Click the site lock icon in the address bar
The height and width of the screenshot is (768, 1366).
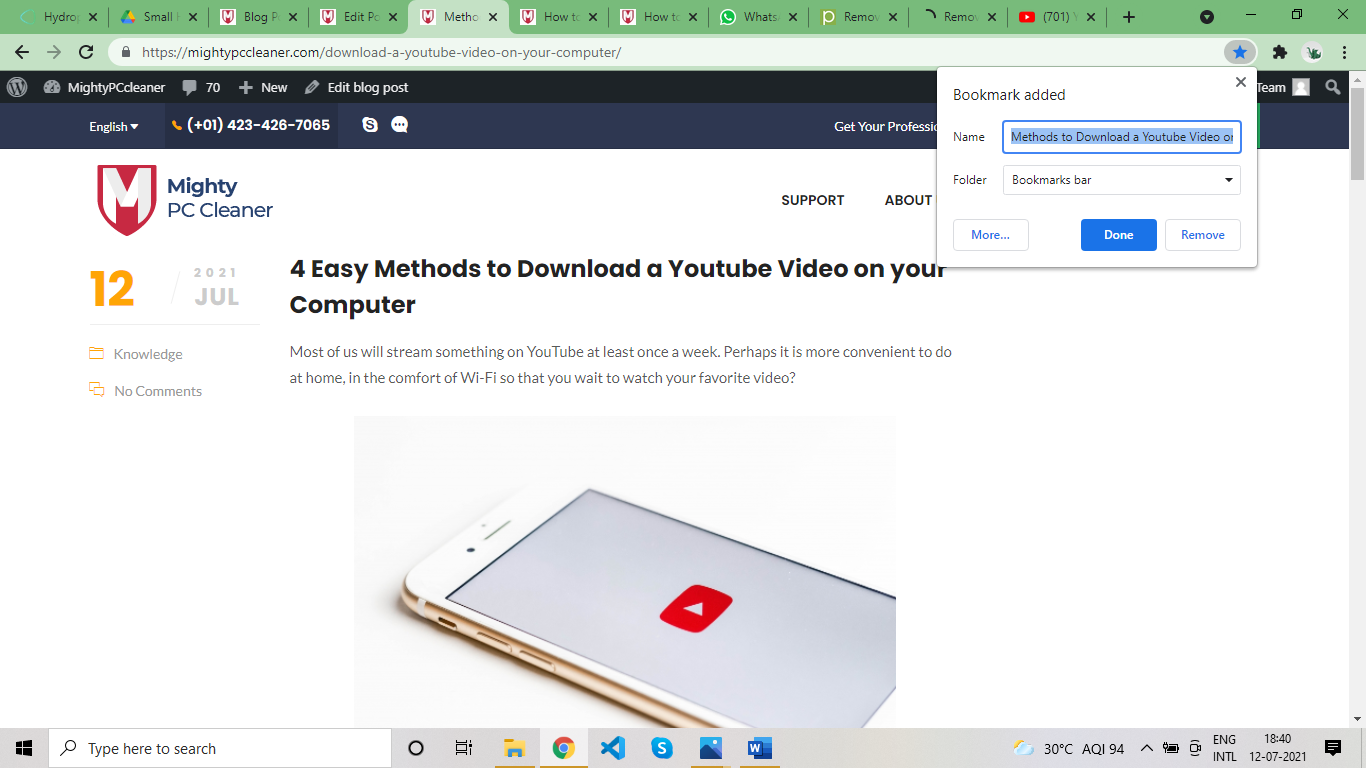click(126, 52)
